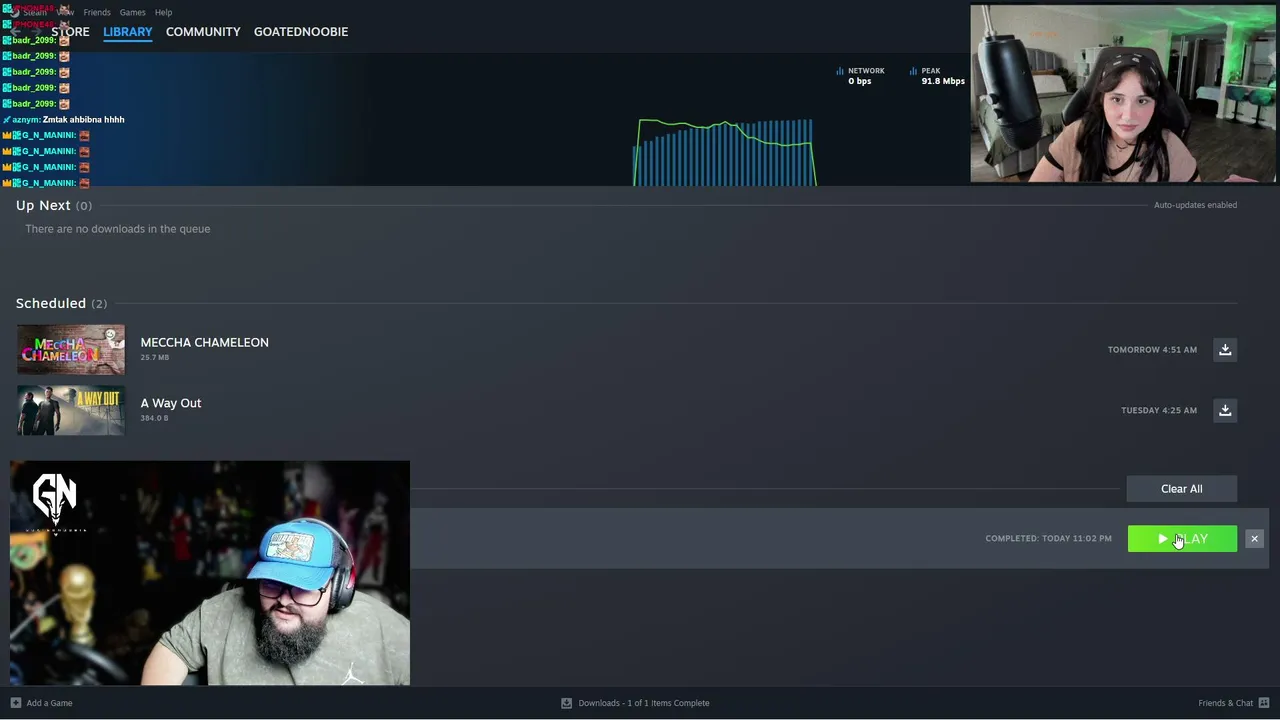
Task: Open the Friends menu
Action: coord(97,12)
